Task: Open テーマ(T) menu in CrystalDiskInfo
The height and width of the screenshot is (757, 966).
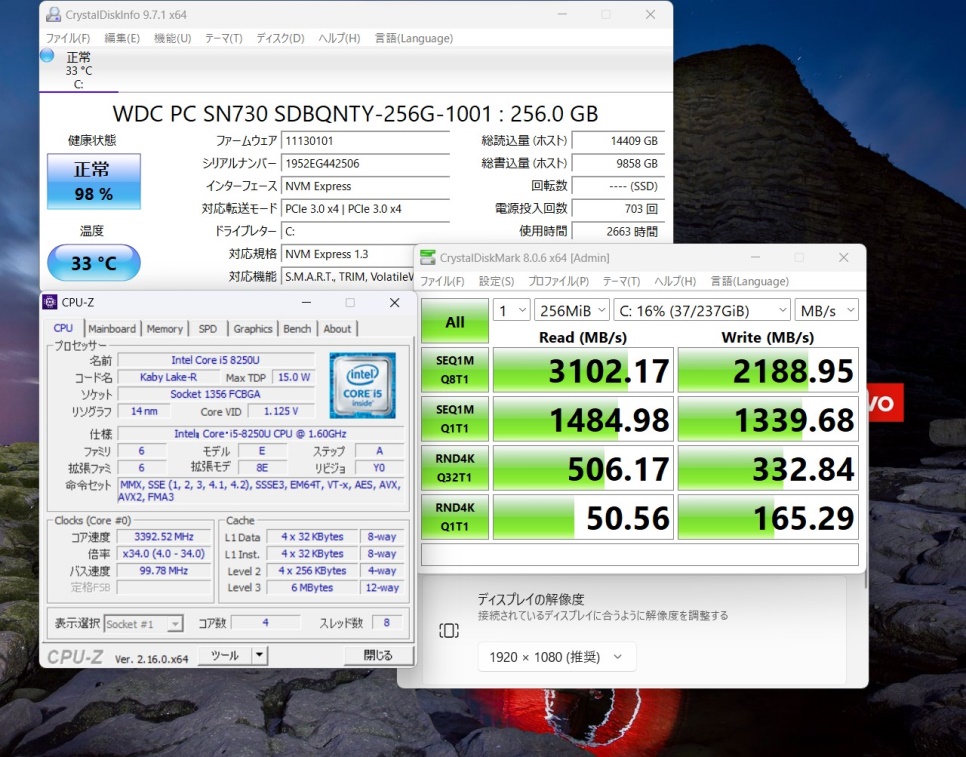Action: [x=224, y=38]
